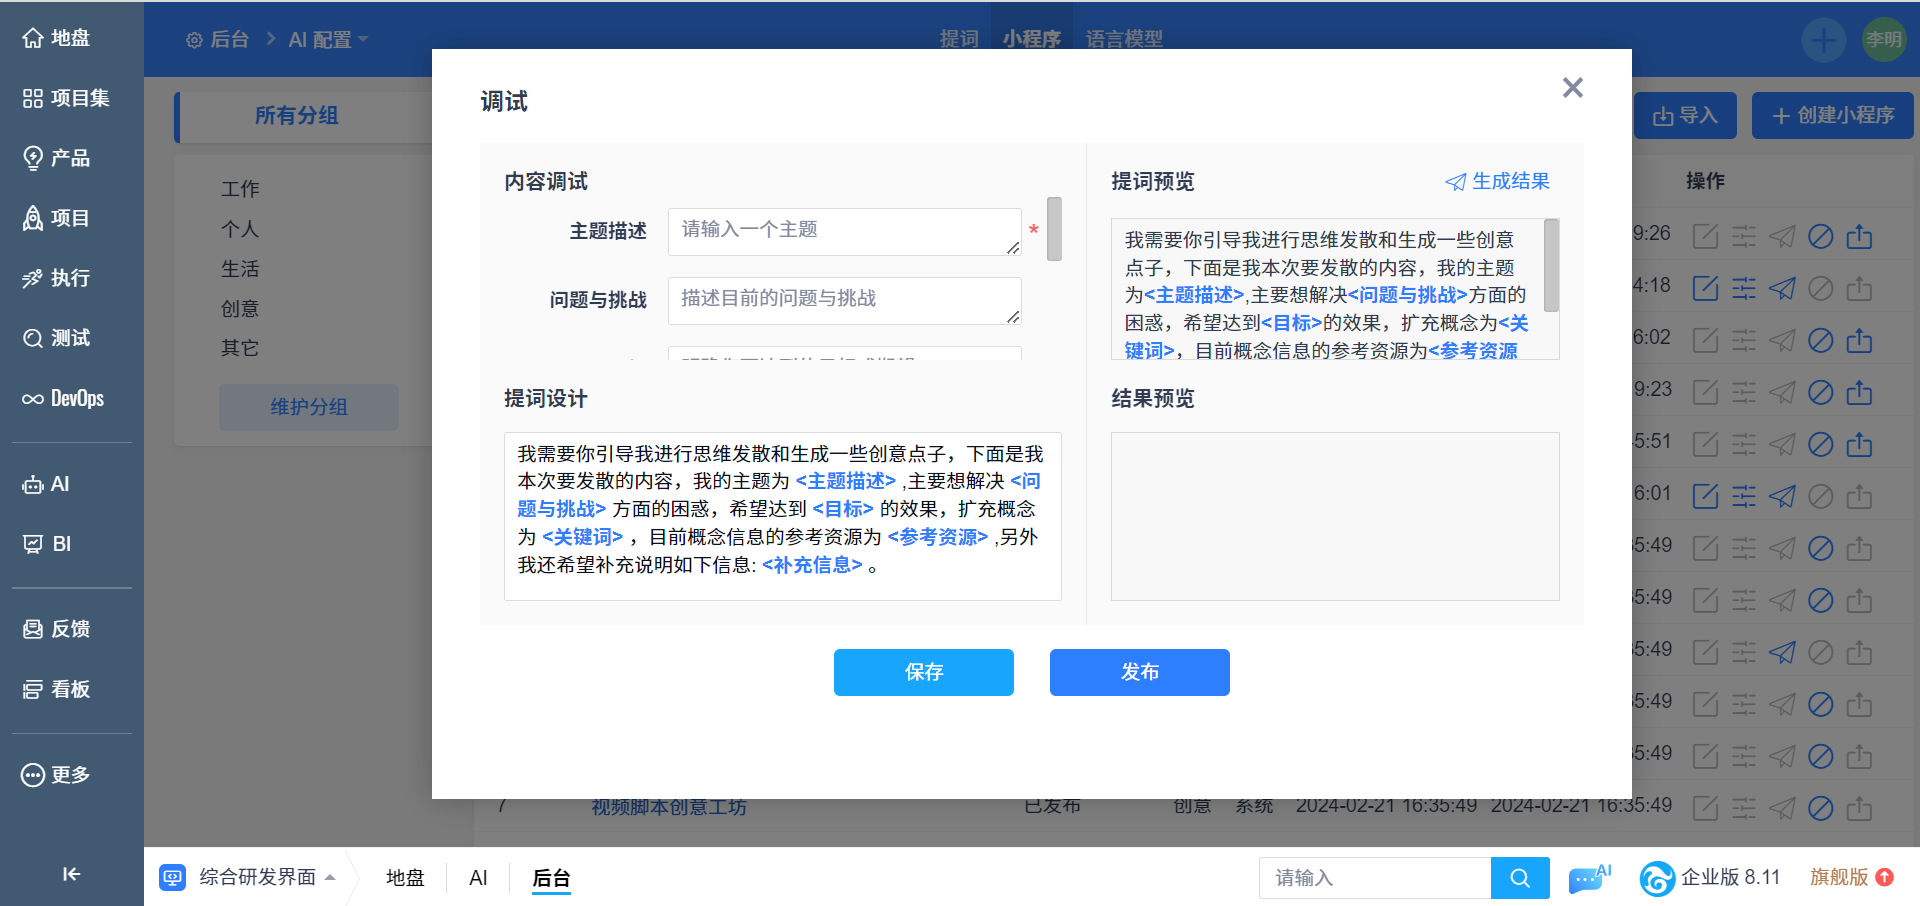Publish with the 发布 button

pyautogui.click(x=1140, y=672)
